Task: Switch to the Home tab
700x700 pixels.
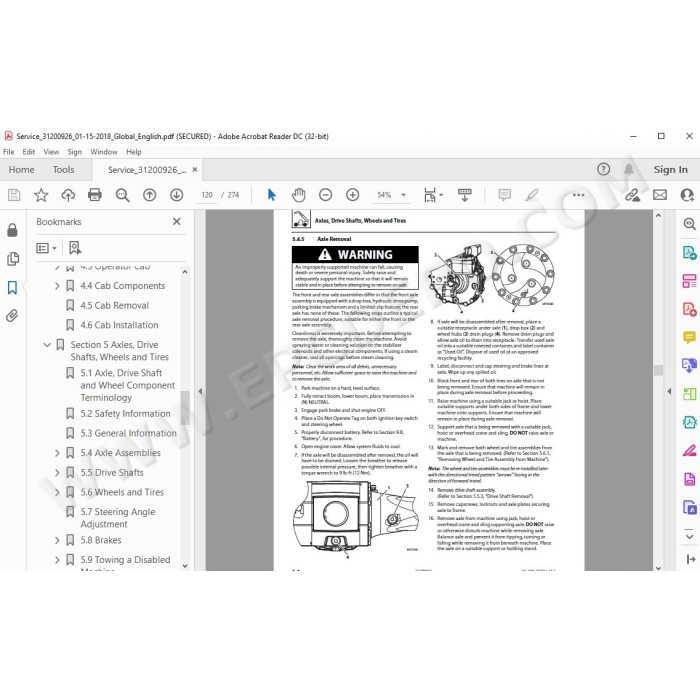Action: pyautogui.click(x=21, y=170)
